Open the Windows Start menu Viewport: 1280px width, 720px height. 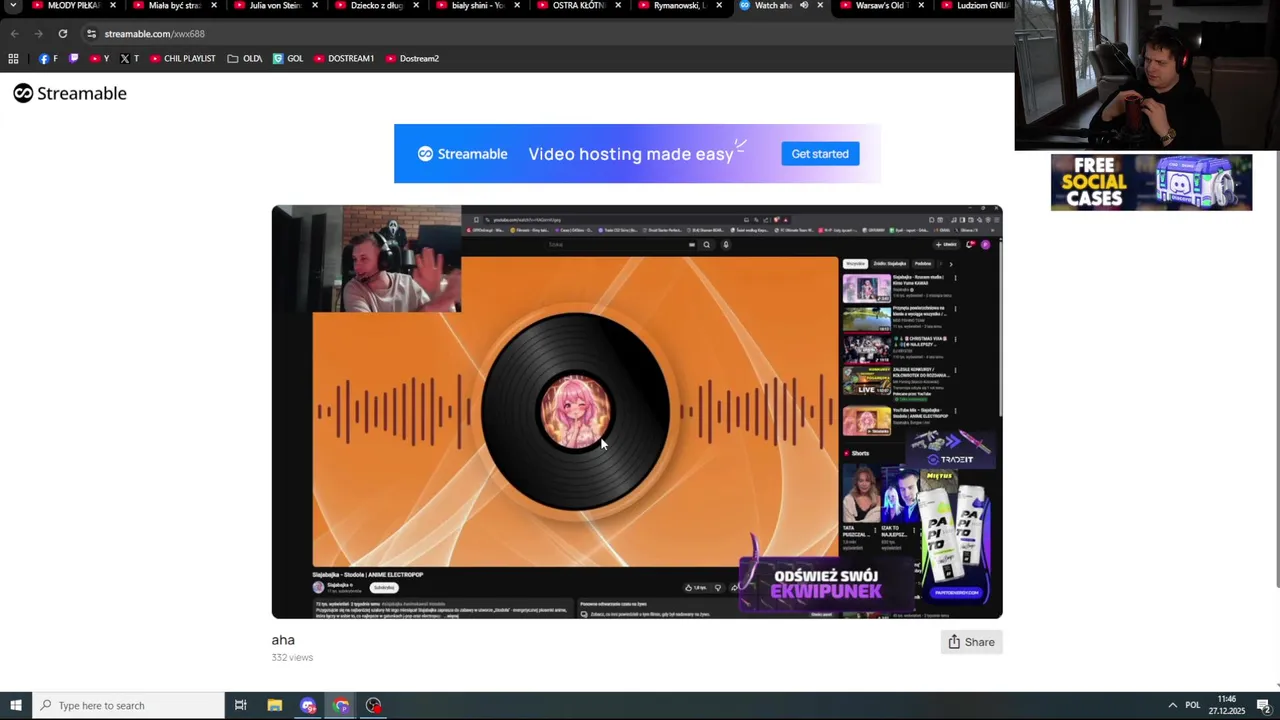coord(16,705)
